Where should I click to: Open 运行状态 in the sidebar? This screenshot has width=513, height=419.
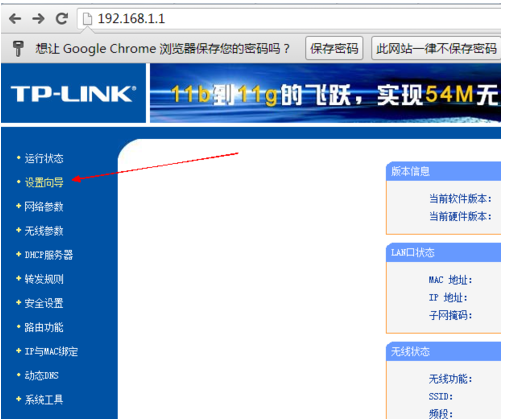click(44, 158)
